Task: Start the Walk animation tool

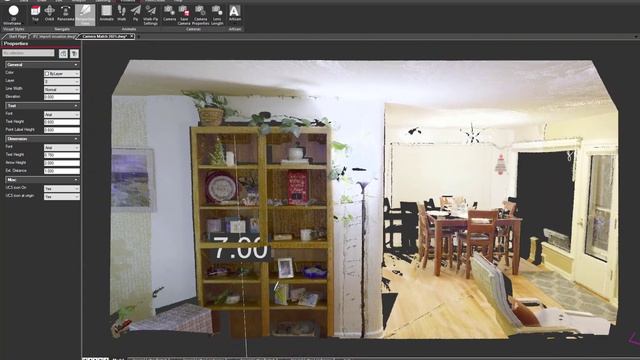Action: 122,14
